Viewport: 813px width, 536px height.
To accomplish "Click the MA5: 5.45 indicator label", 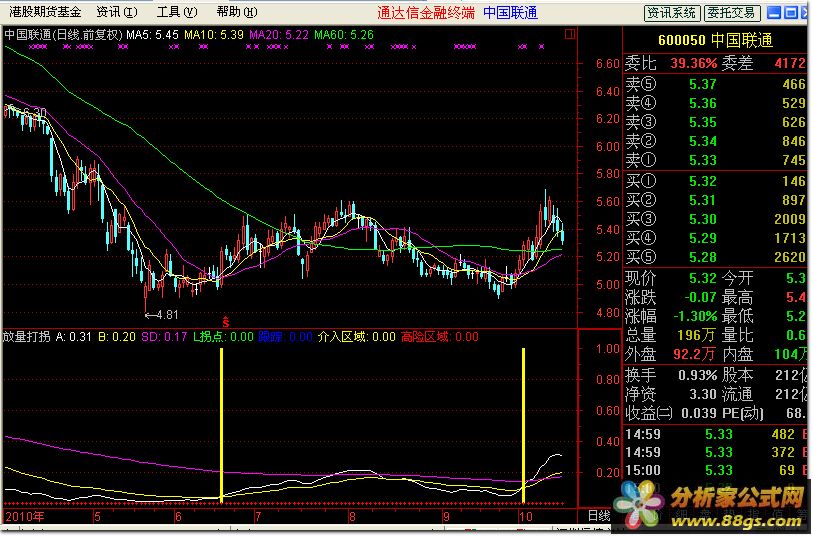I will point(152,35).
